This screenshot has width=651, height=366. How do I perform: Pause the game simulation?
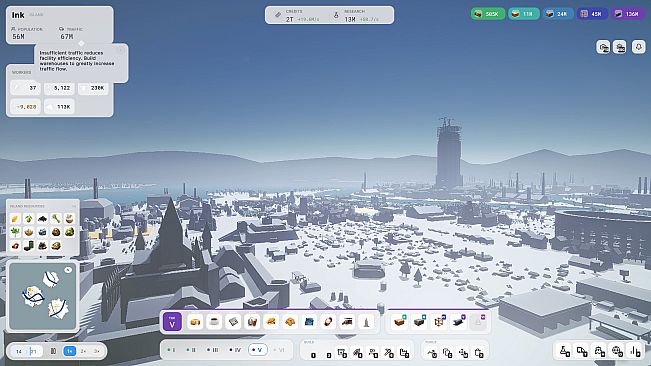pos(53,351)
